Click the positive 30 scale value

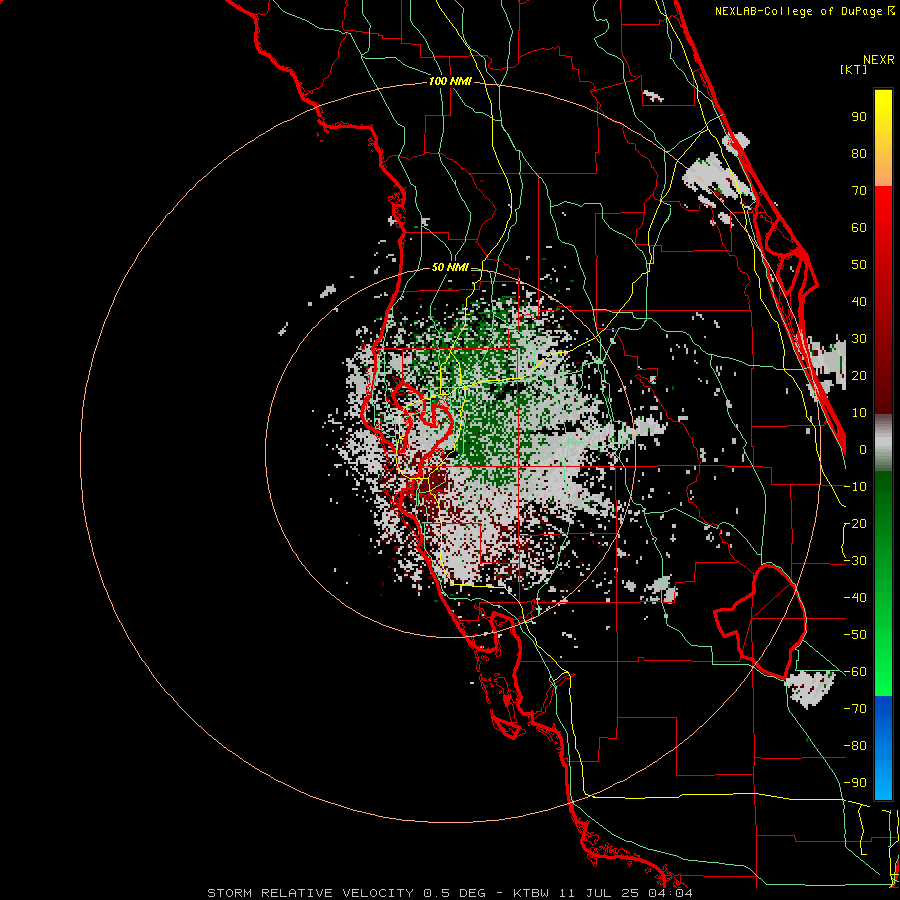(x=859, y=339)
